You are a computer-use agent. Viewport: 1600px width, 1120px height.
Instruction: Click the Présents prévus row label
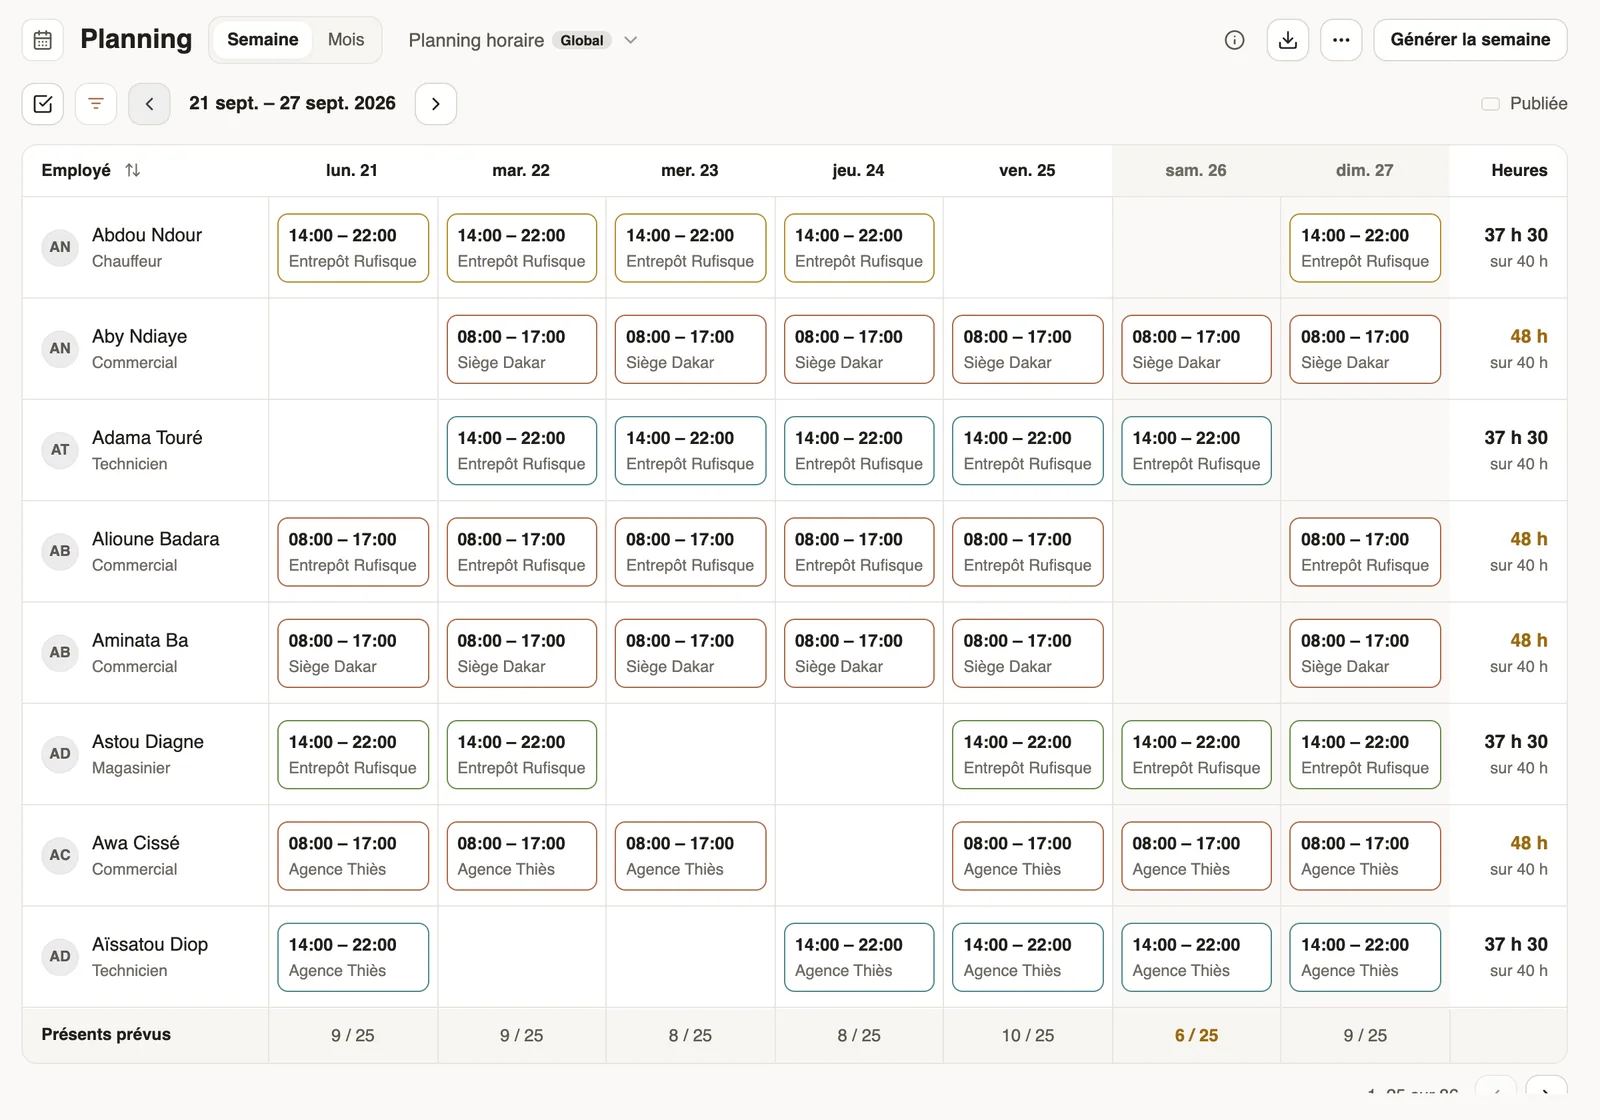(x=106, y=1034)
